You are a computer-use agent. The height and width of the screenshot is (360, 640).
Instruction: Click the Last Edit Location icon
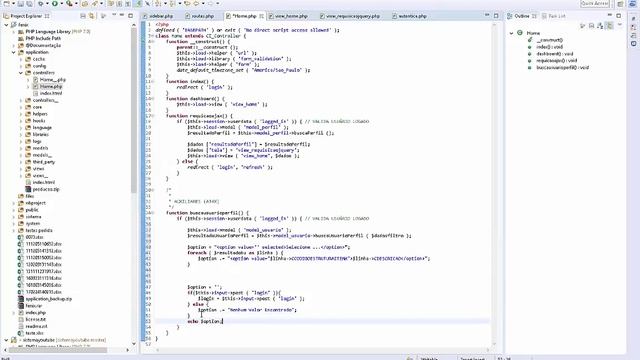point(187,4)
